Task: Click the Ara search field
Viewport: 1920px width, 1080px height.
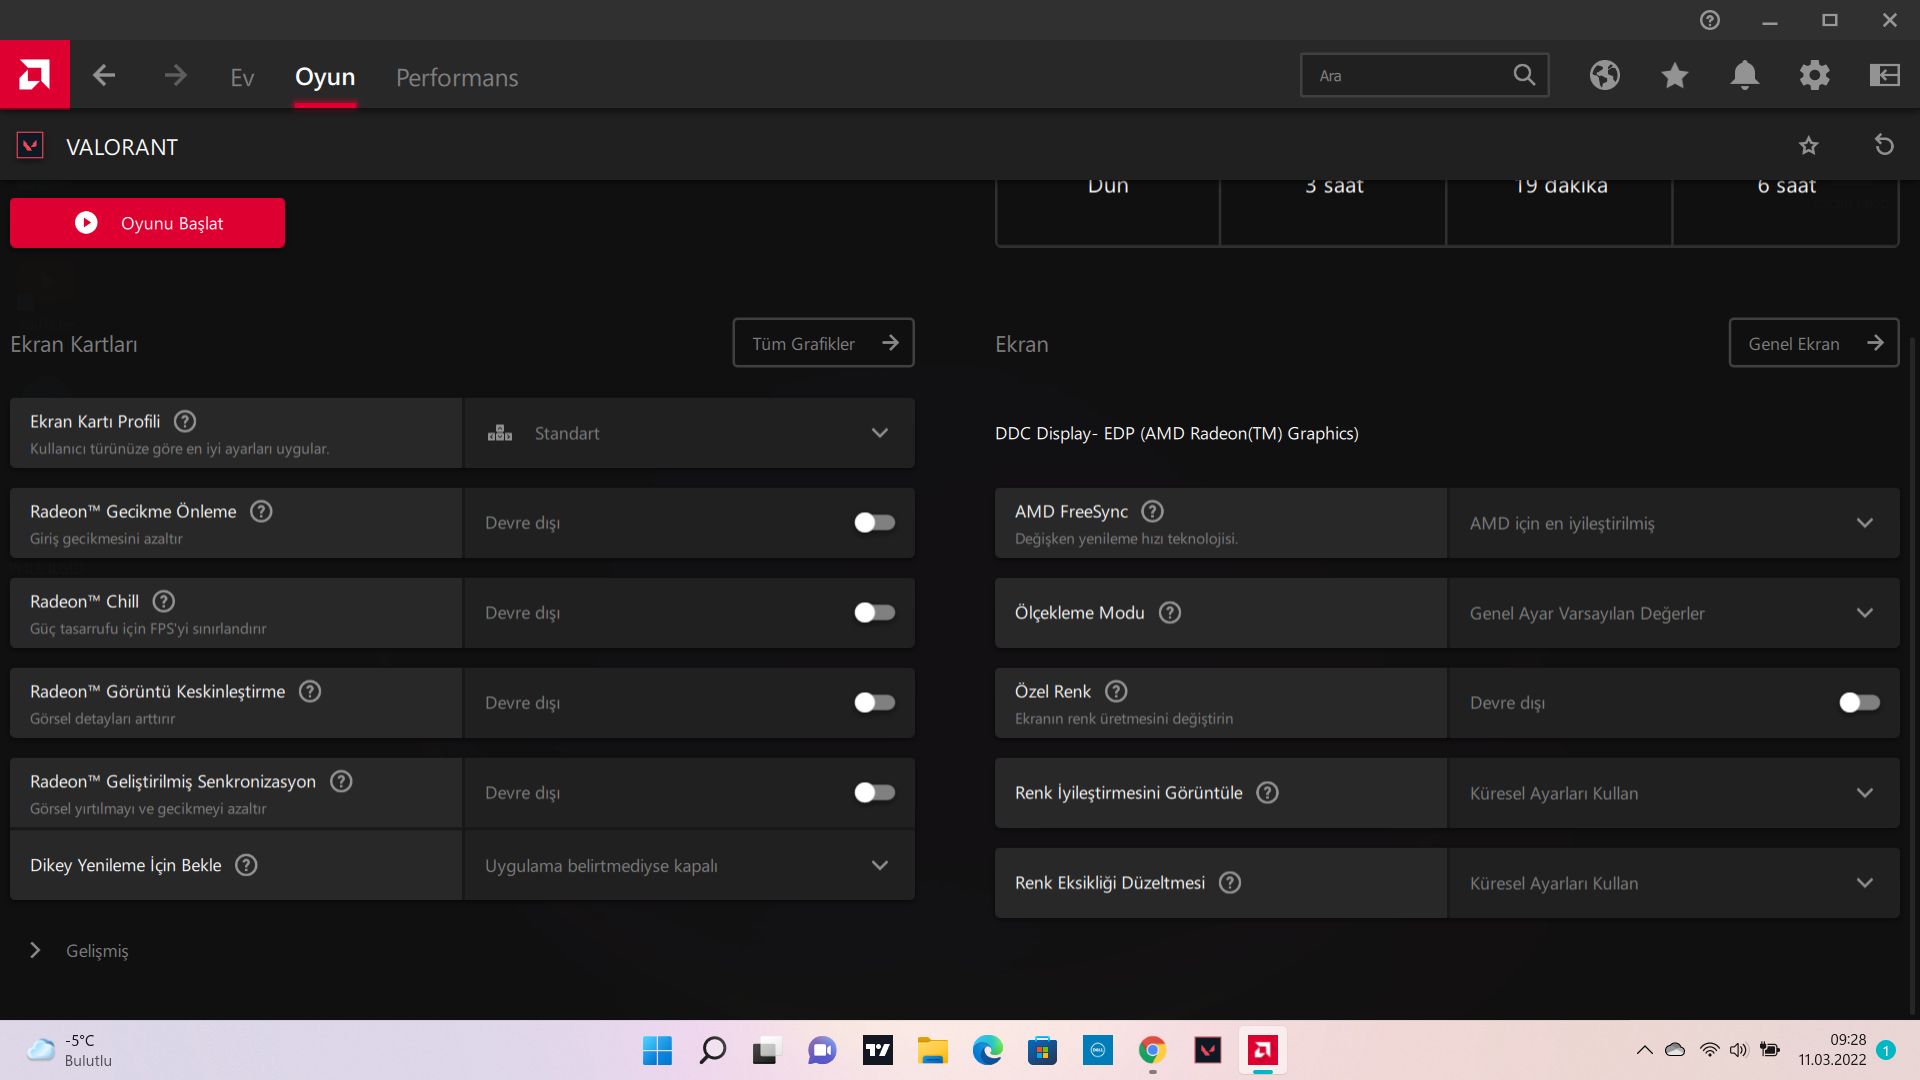Action: click(x=1410, y=76)
